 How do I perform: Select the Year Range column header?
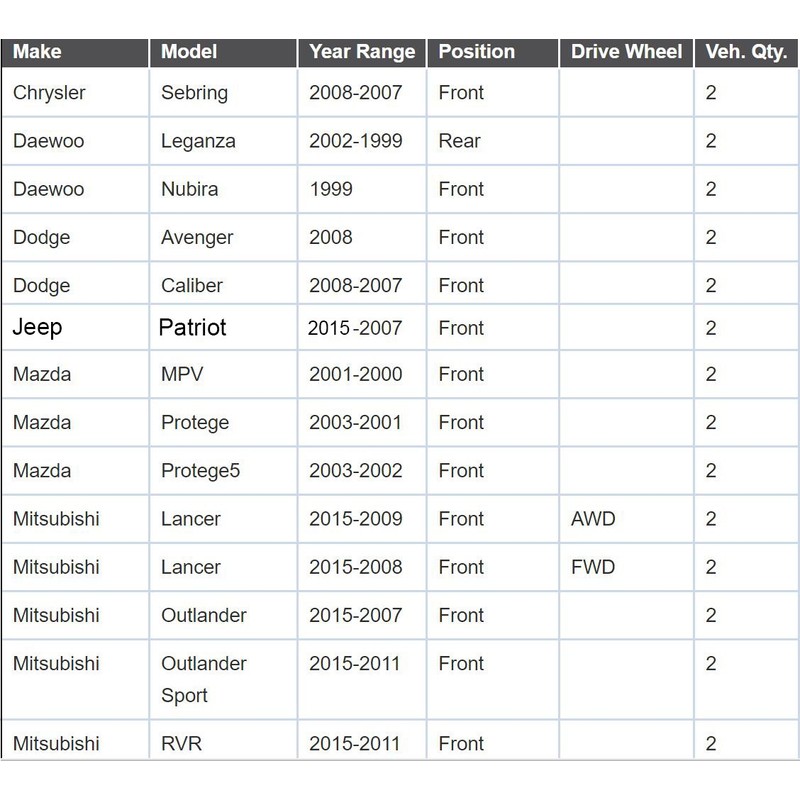(x=362, y=52)
